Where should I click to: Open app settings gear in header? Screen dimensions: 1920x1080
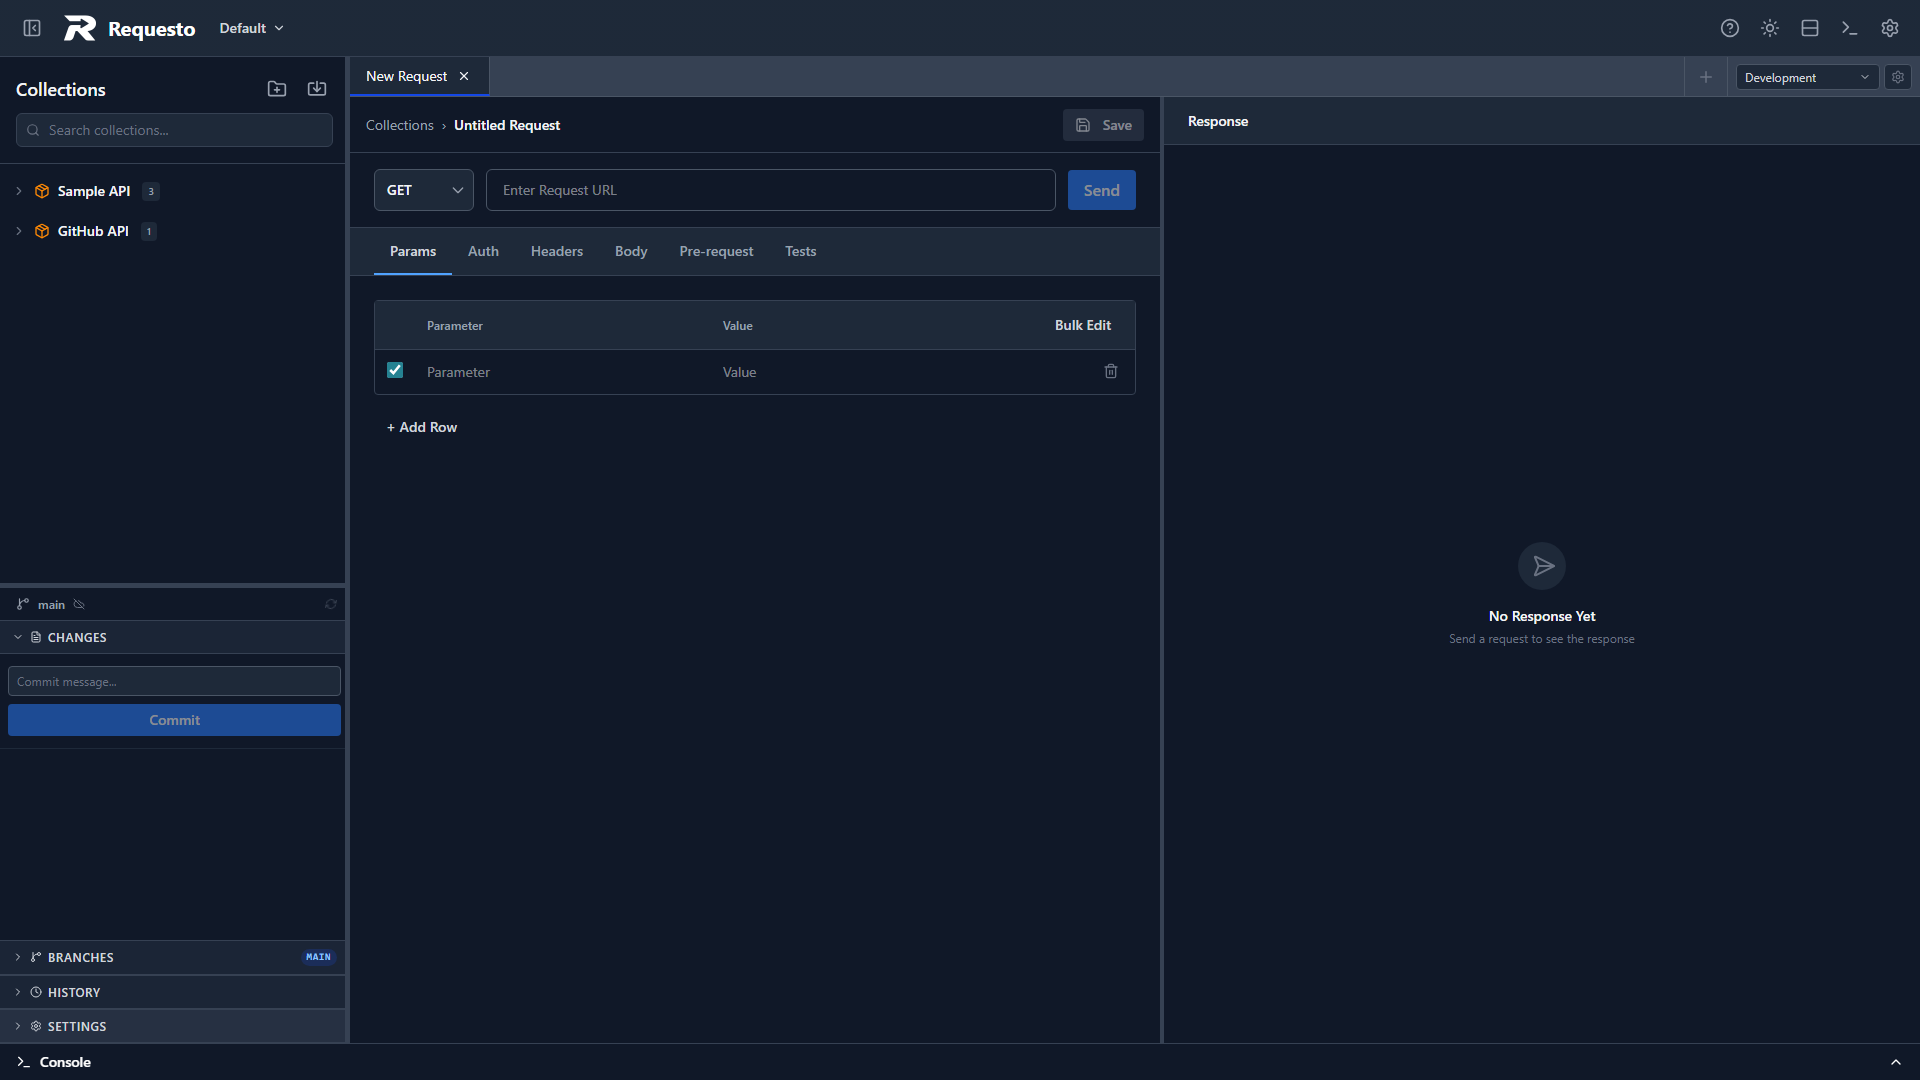pos(1890,28)
